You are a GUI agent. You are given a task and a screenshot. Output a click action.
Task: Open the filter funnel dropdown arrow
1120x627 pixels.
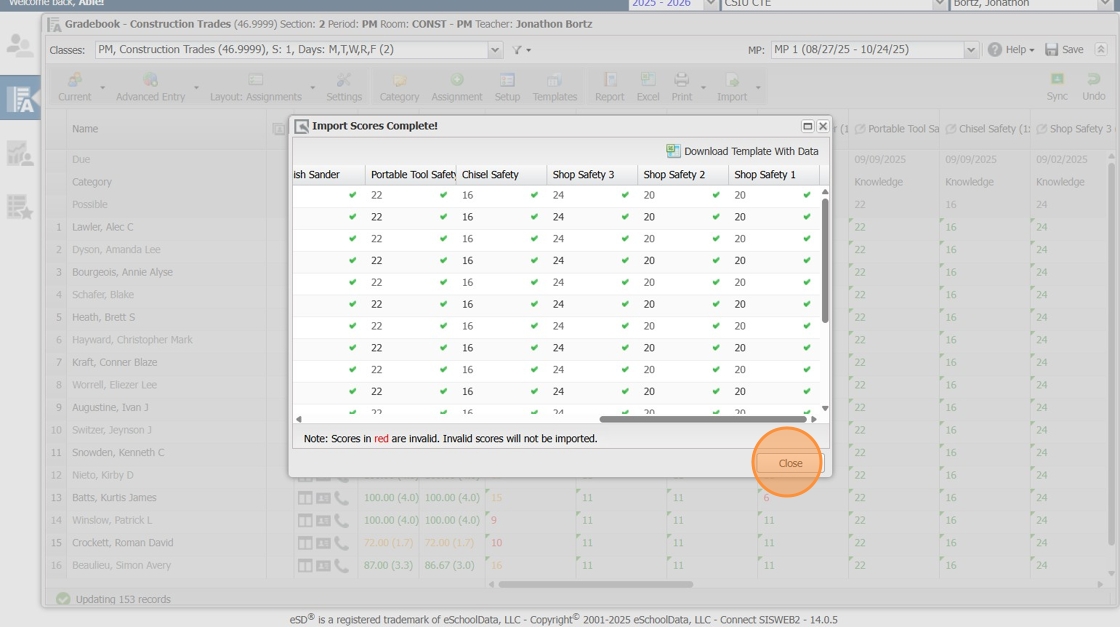[x=529, y=51]
